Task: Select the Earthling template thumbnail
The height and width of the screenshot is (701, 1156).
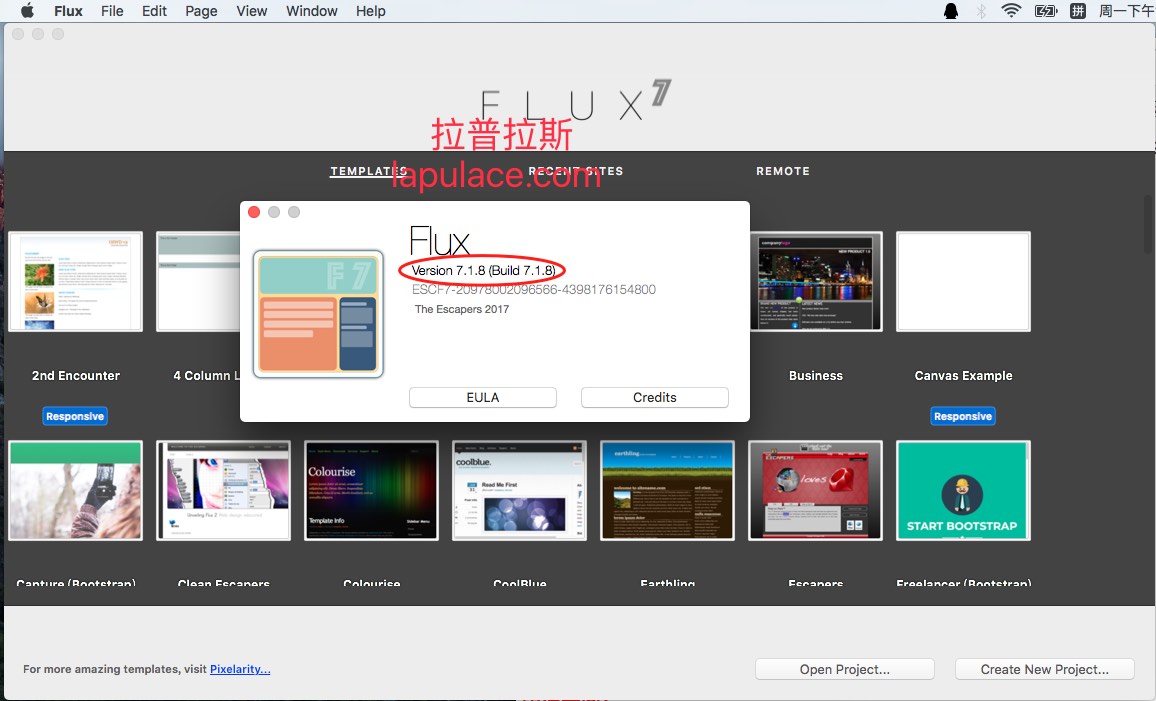Action: (x=667, y=491)
